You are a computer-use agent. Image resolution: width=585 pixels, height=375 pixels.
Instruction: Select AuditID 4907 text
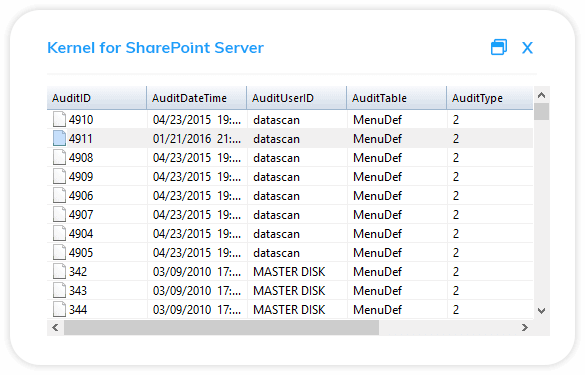pyautogui.click(x=81, y=215)
